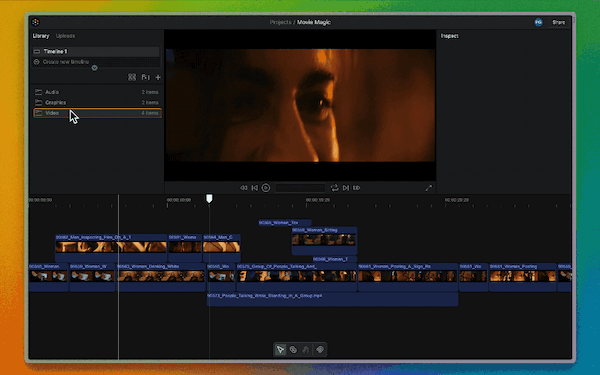Select the Timeline 1 item
The image size is (600, 375).
[x=96, y=51]
